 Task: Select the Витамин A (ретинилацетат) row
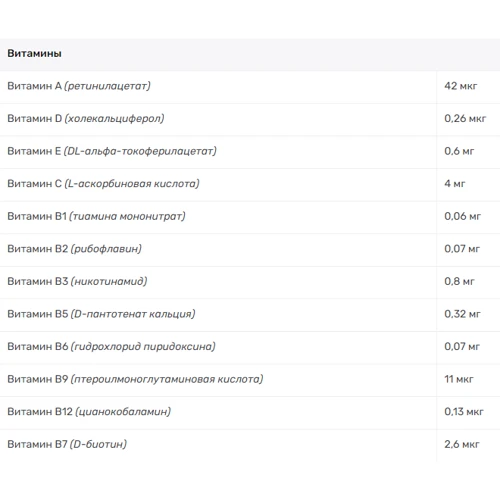250,87
